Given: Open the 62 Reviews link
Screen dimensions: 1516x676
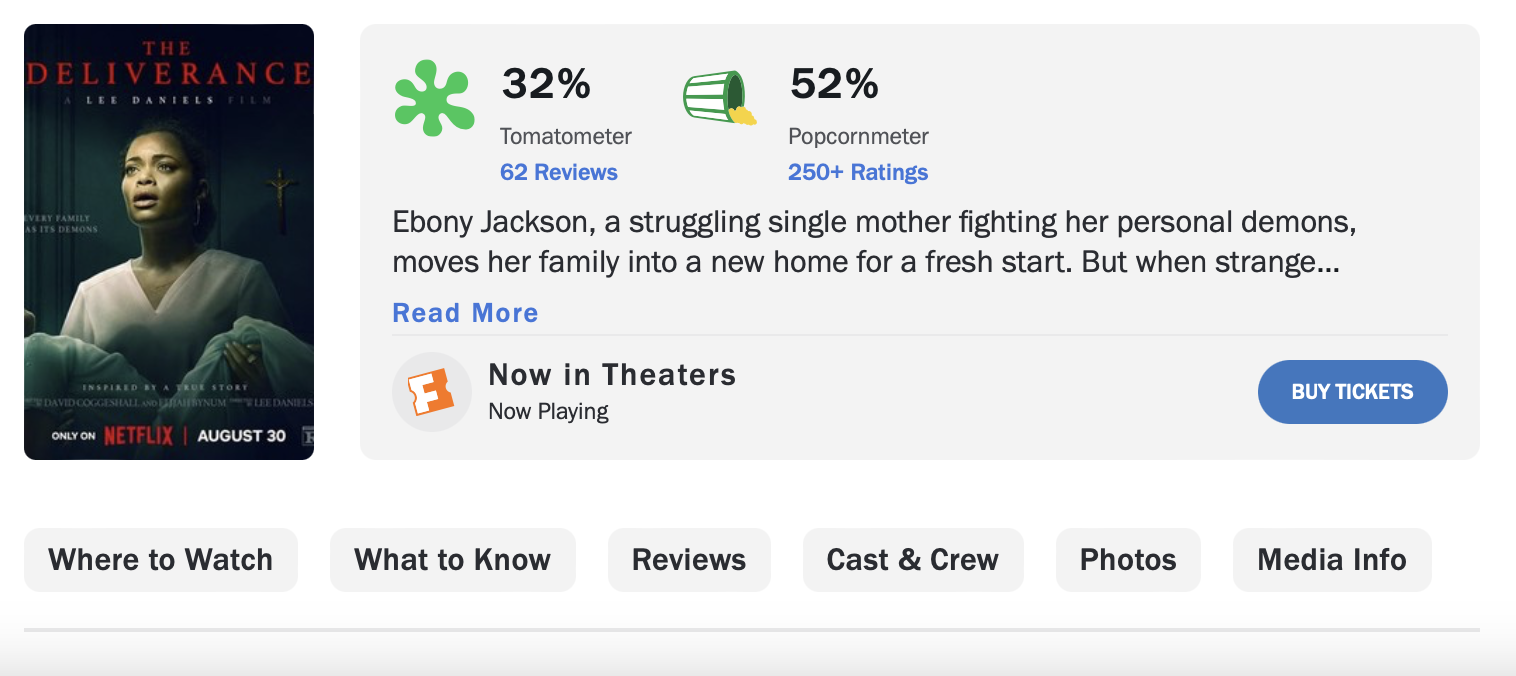Looking at the screenshot, I should pyautogui.click(x=558, y=172).
